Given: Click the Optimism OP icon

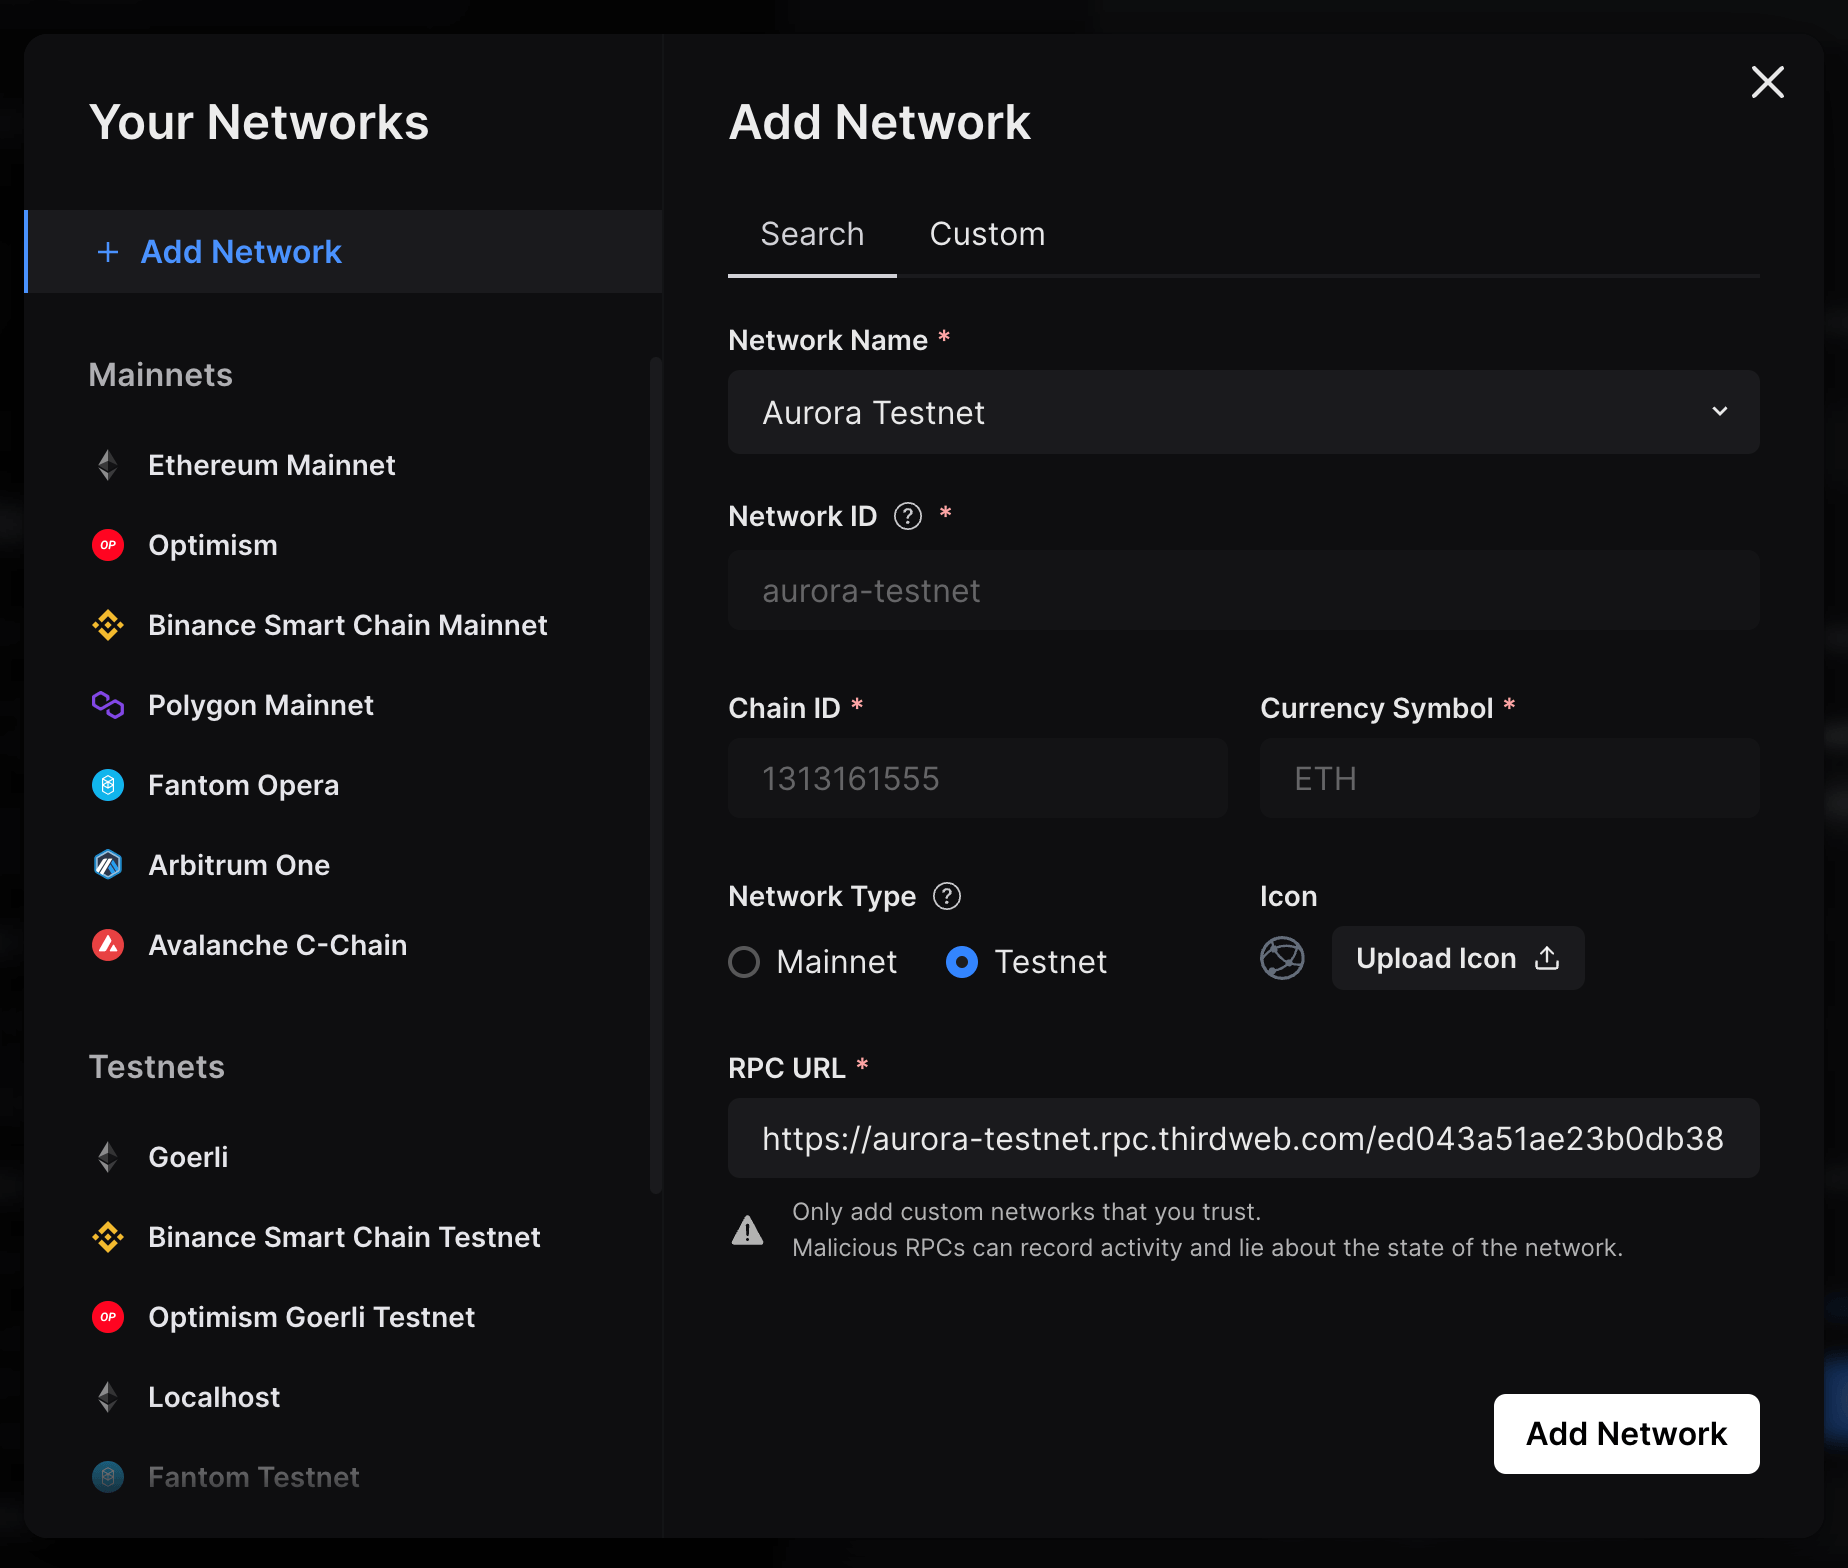Looking at the screenshot, I should click(107, 545).
